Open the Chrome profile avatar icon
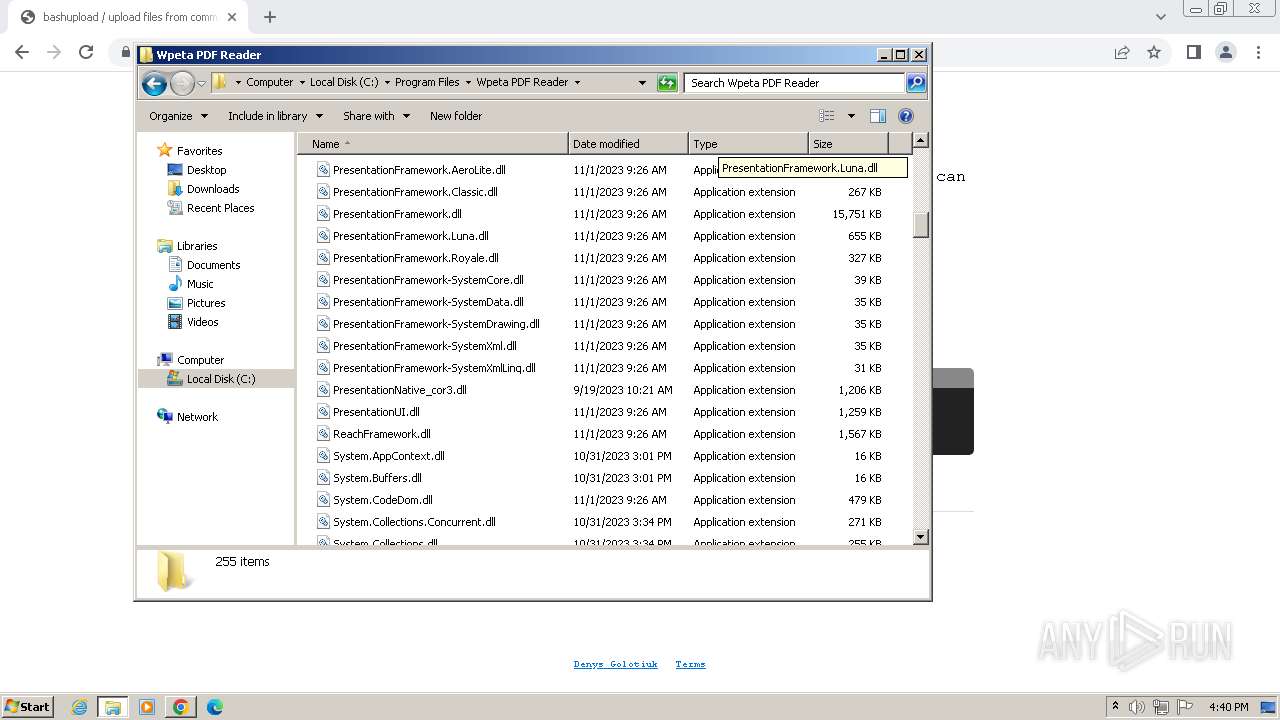The width and height of the screenshot is (1280, 720). tap(1225, 52)
